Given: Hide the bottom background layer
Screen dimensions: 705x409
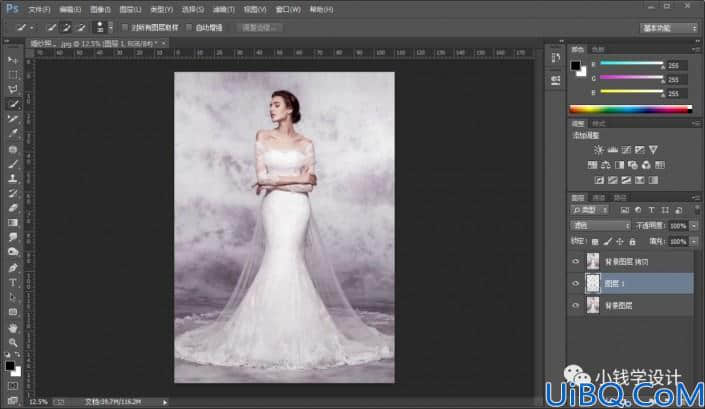Looking at the screenshot, I should coord(576,305).
